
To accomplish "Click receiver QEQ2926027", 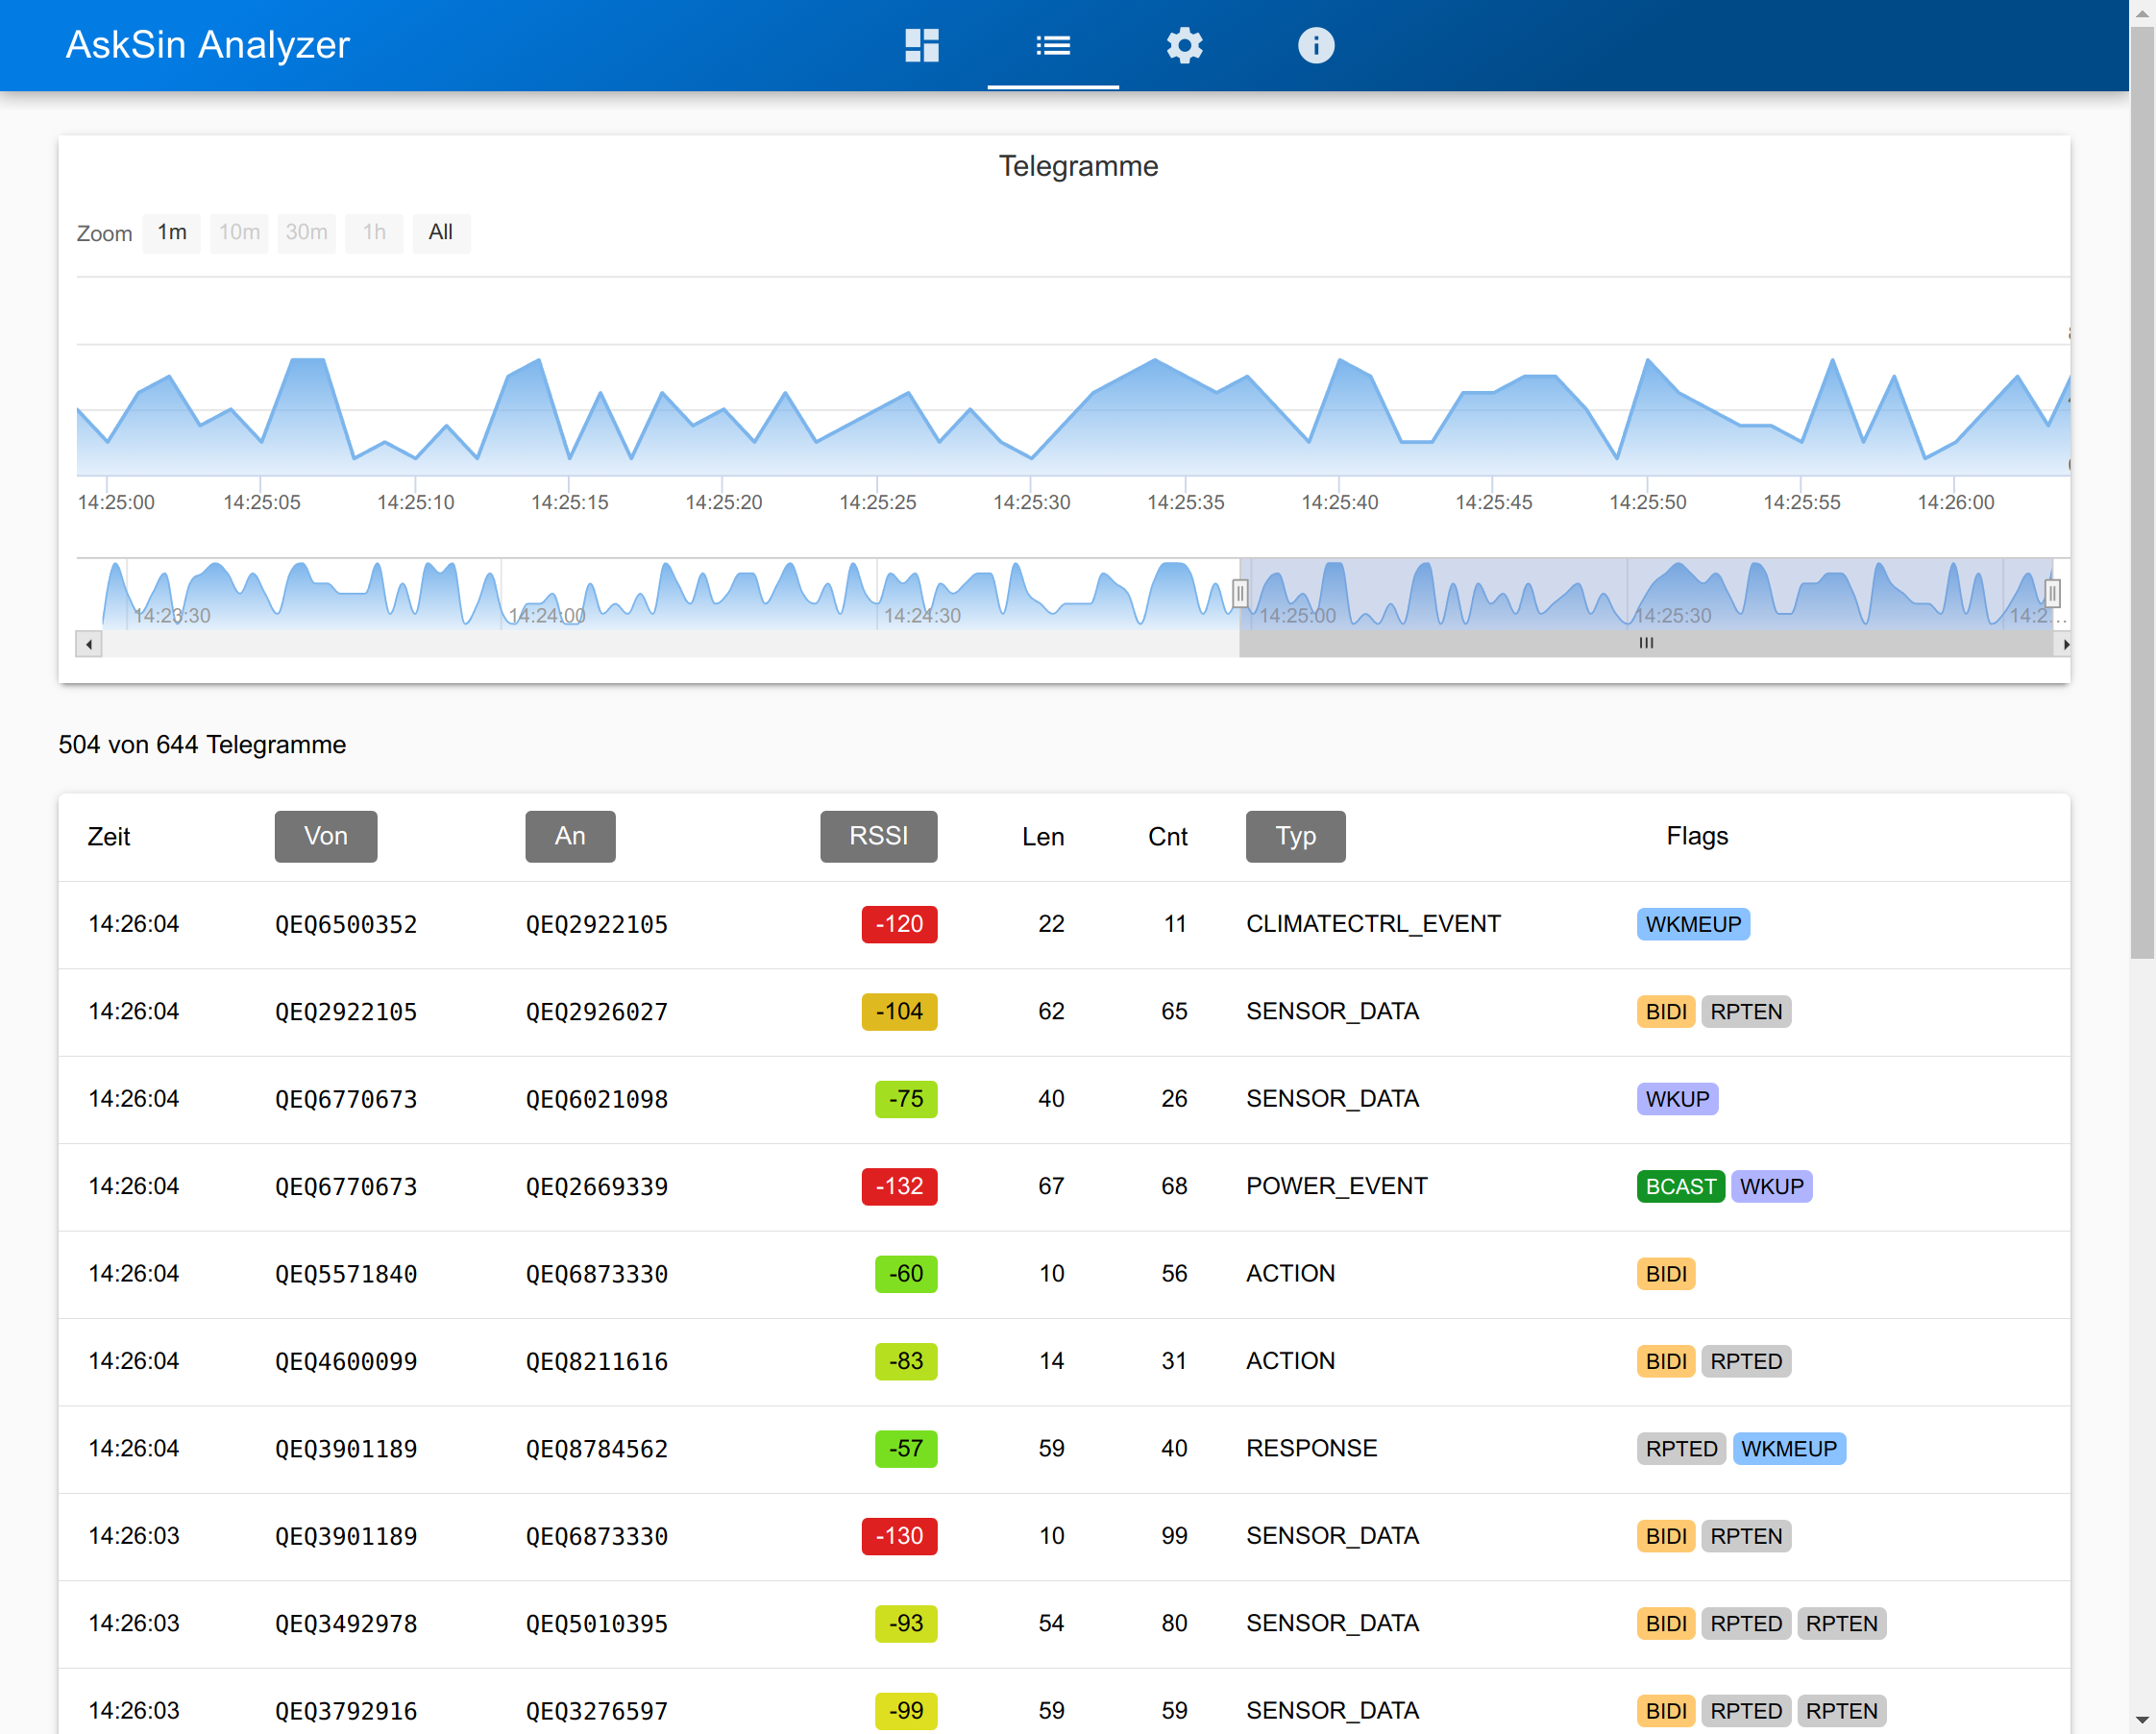I will point(597,1011).
